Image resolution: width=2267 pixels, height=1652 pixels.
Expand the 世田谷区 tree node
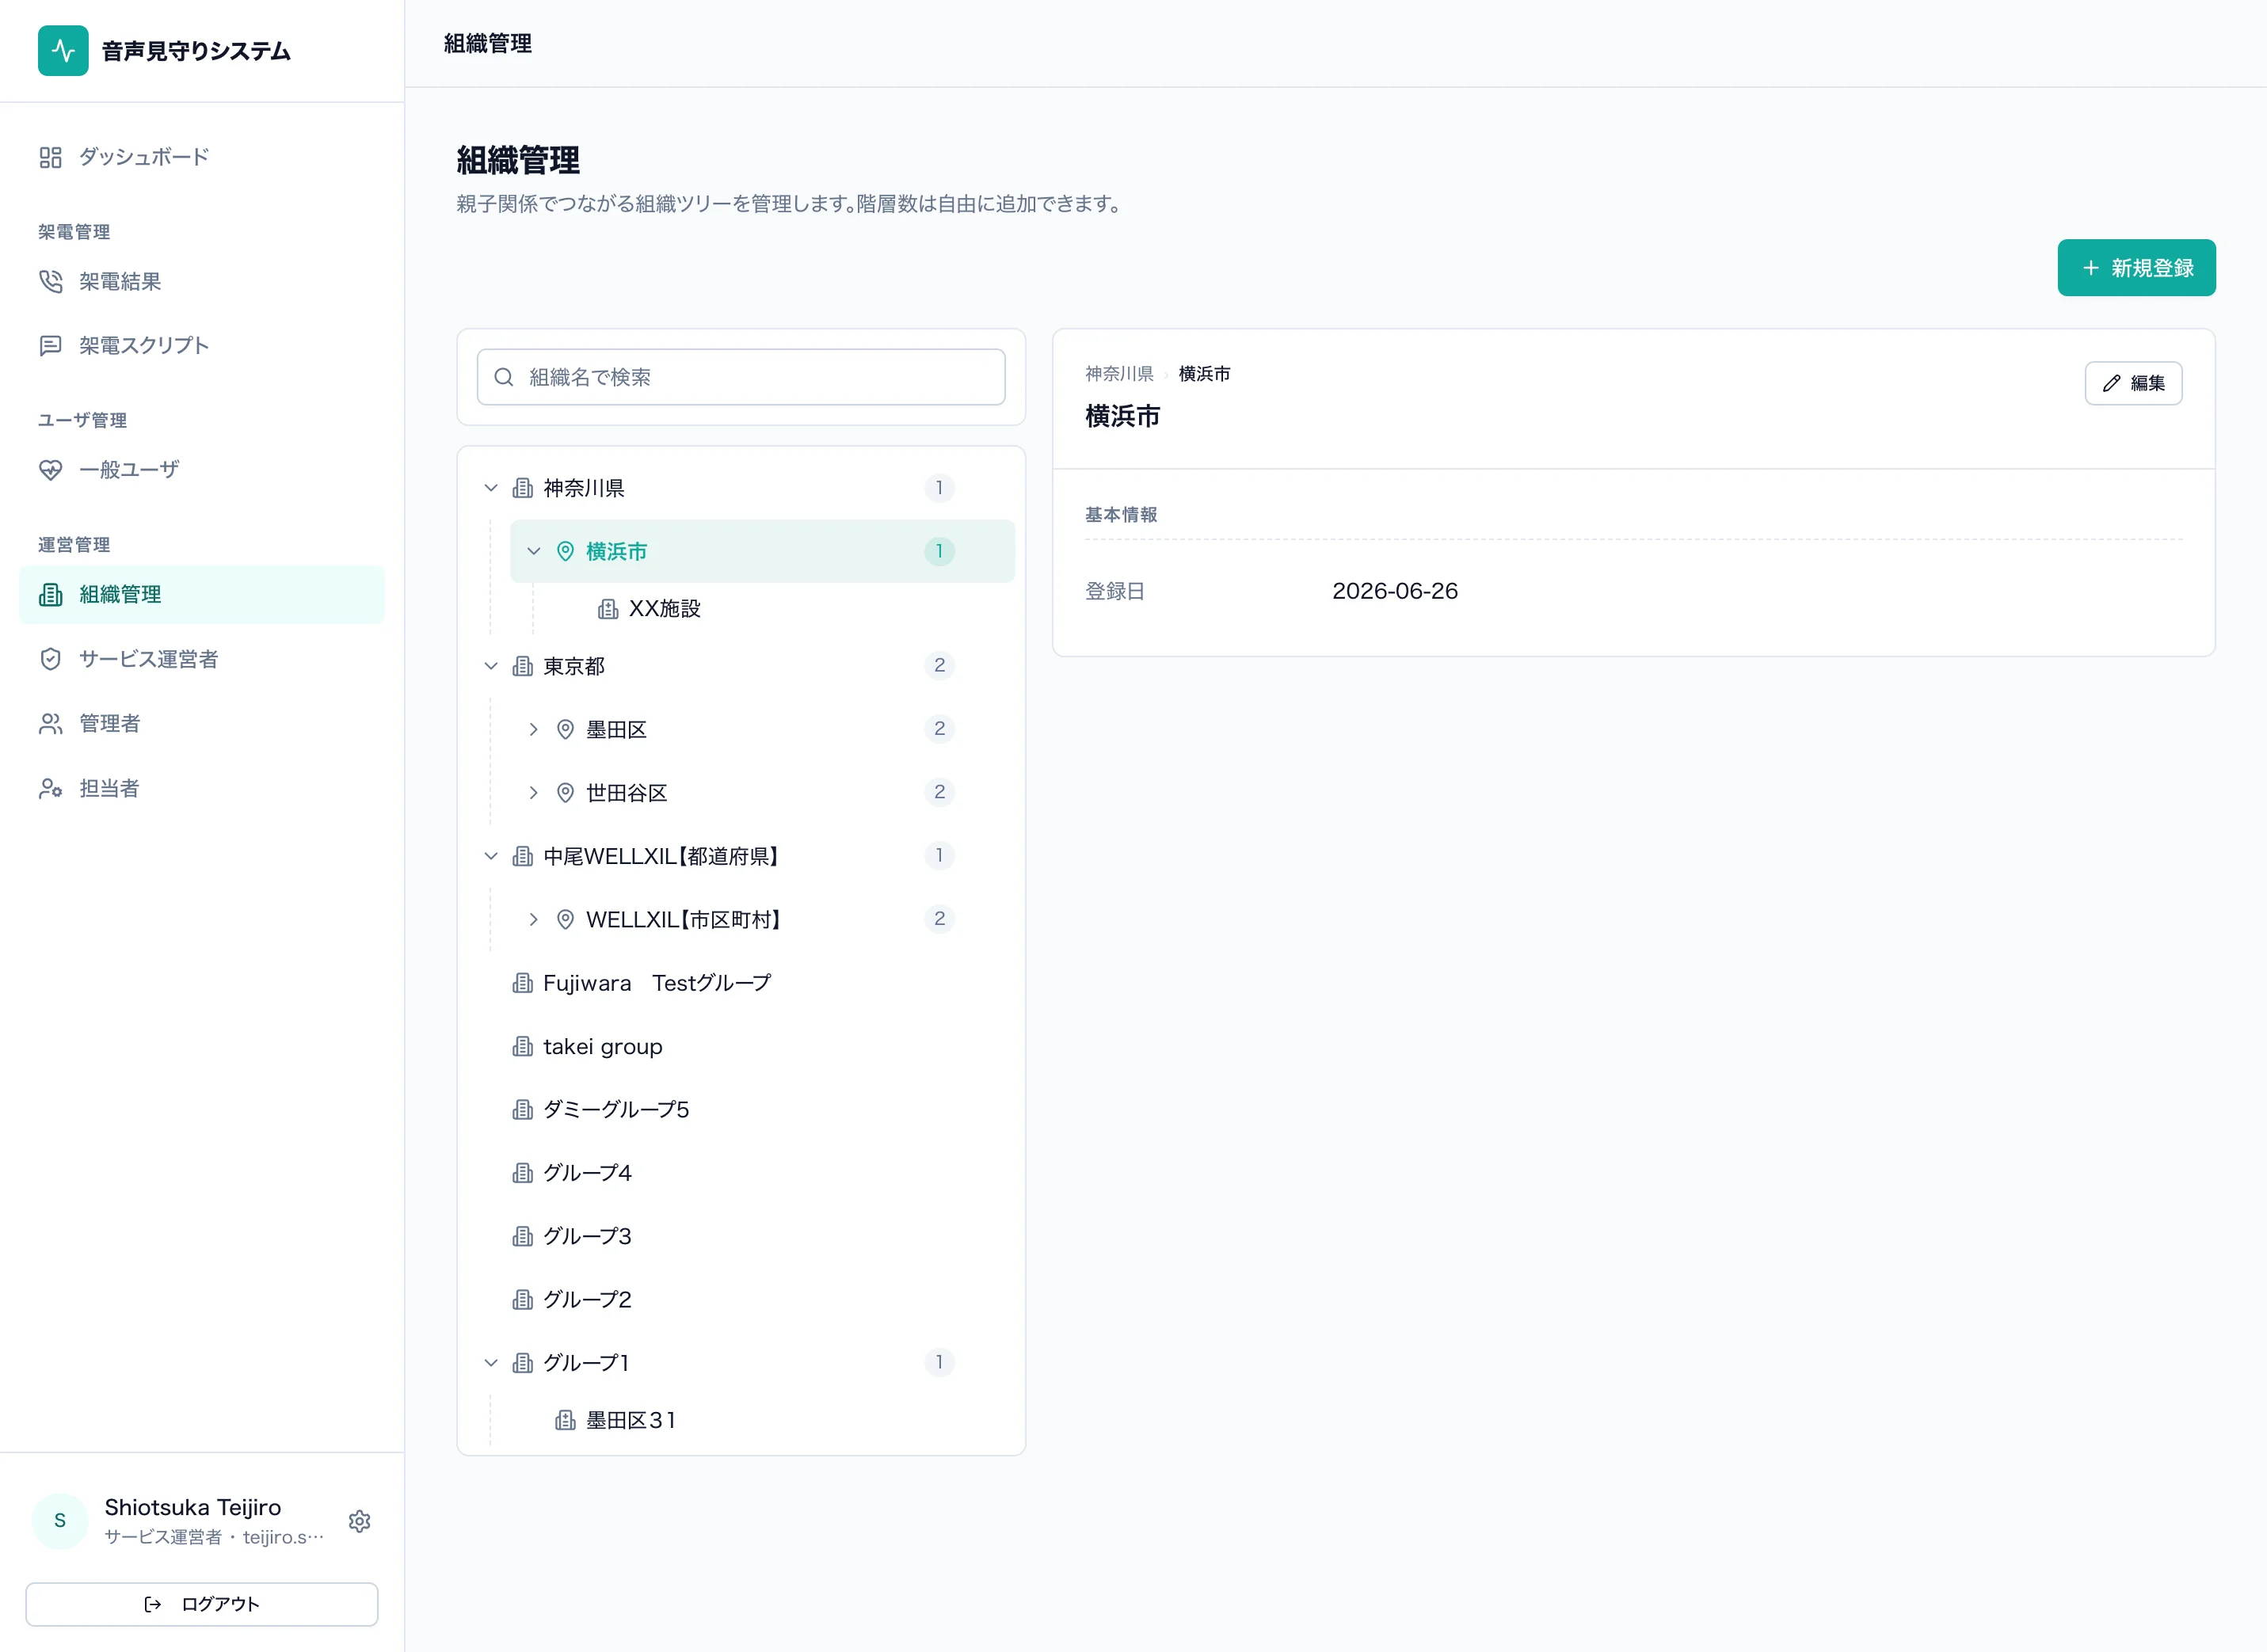pyautogui.click(x=534, y=793)
